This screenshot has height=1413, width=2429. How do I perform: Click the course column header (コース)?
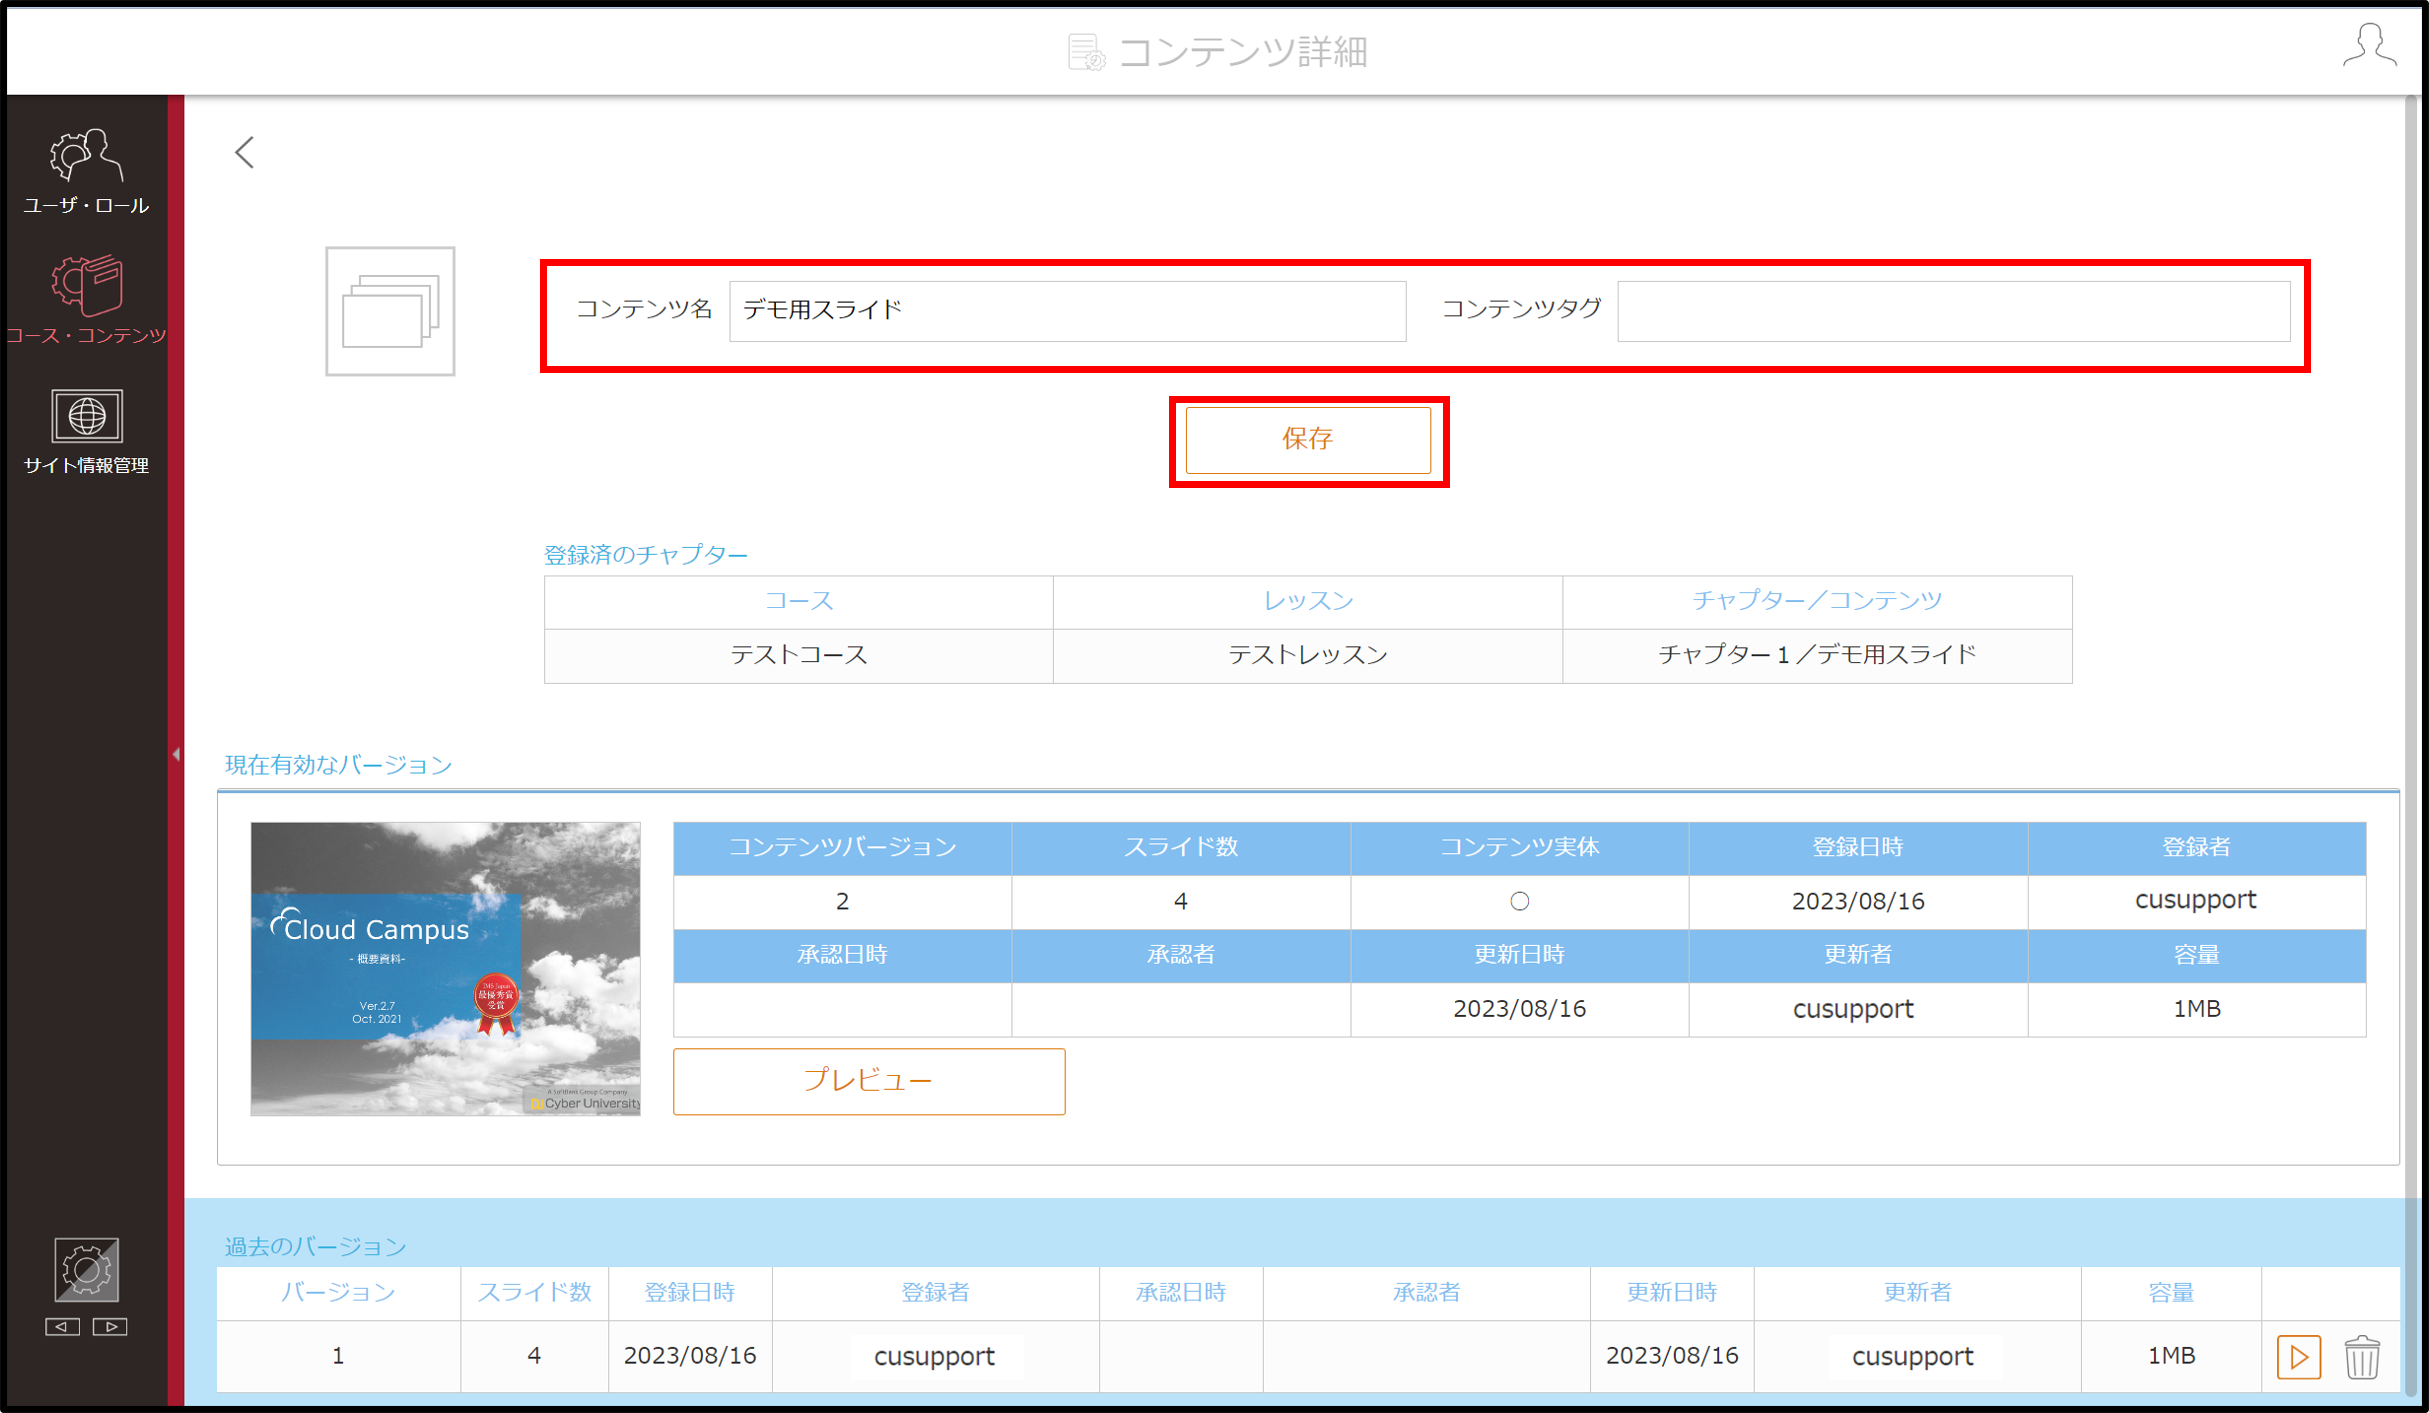tap(798, 601)
